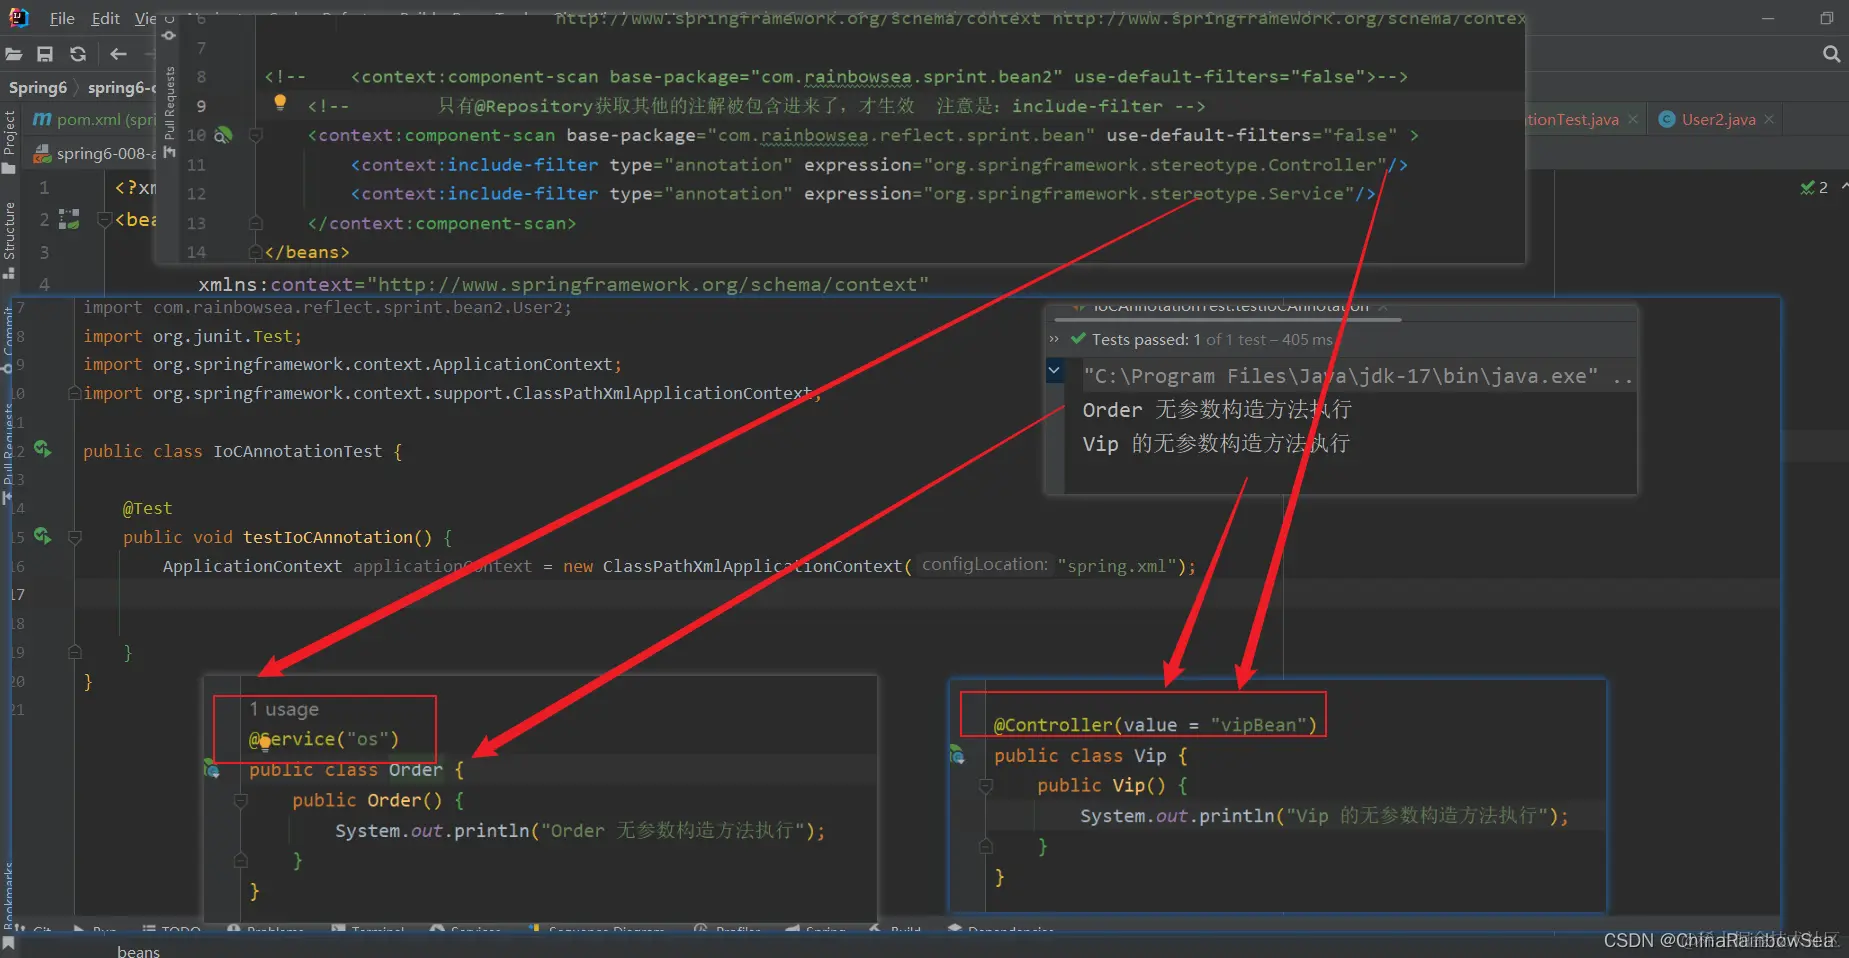Click the Spring bean gutter icon beside class Vip

pos(957,755)
